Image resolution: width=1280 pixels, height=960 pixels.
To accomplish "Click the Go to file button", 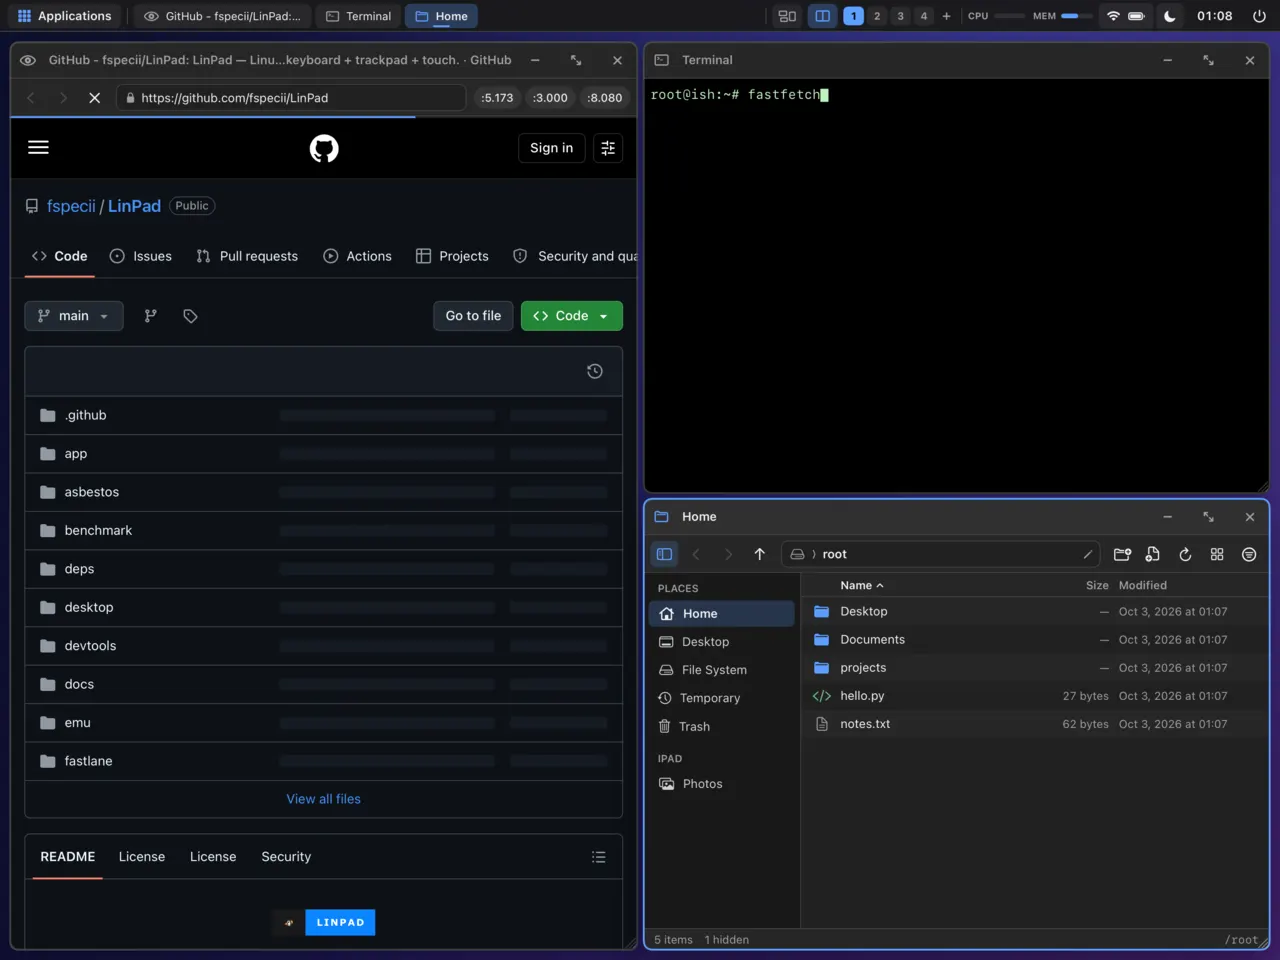I will [x=473, y=316].
